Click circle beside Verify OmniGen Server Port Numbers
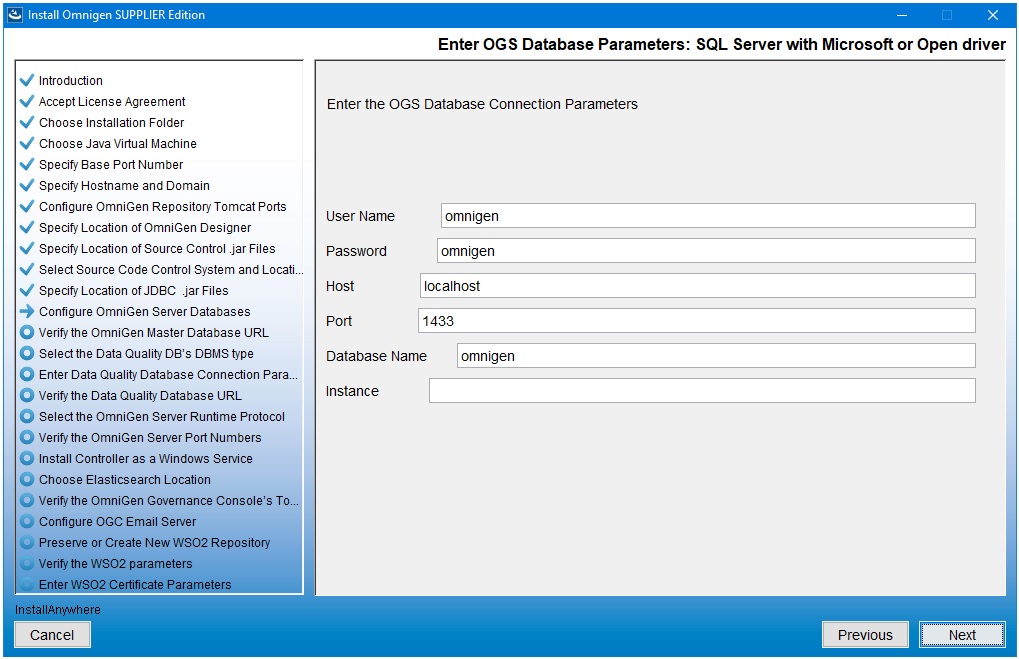 [27, 437]
